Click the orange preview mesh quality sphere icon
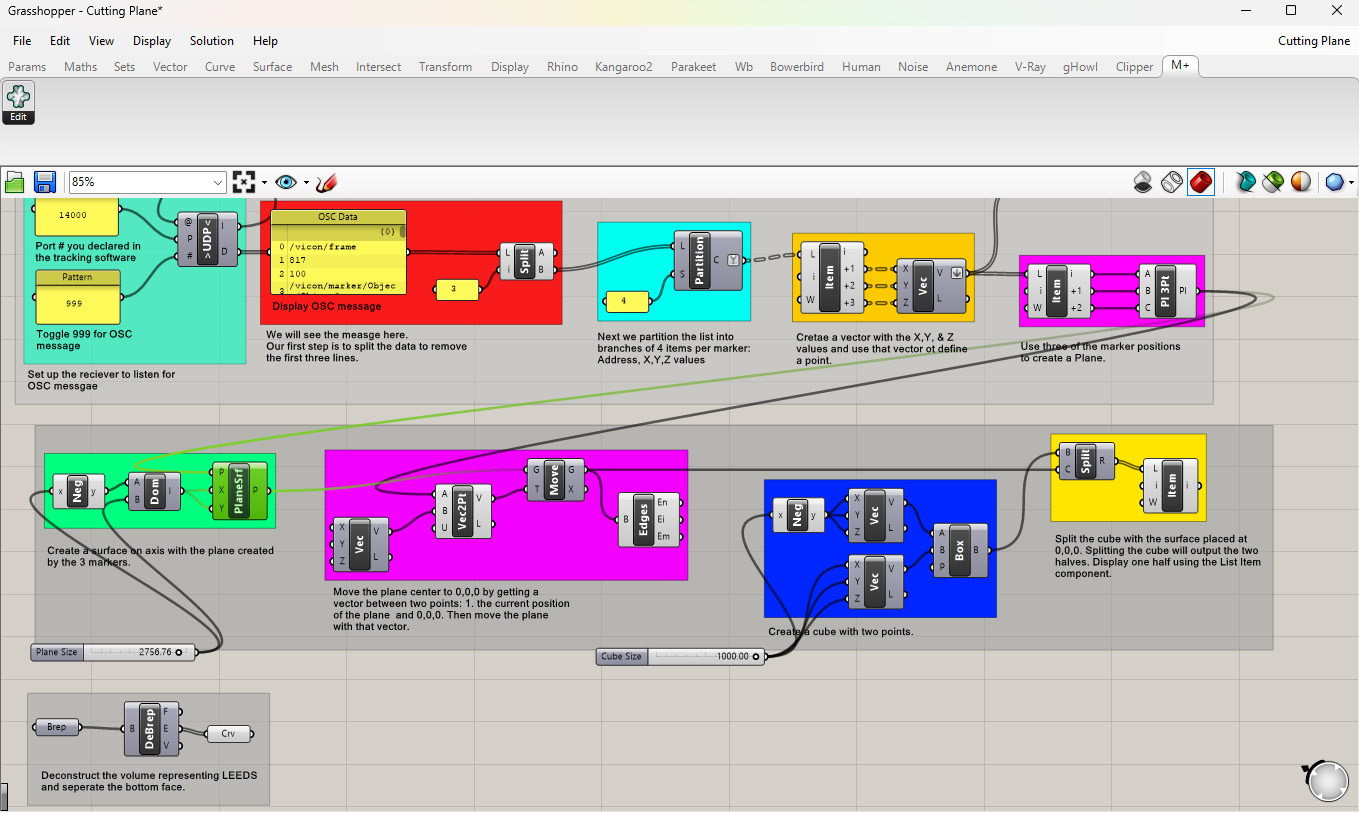The image size is (1359, 813). click(x=1300, y=182)
